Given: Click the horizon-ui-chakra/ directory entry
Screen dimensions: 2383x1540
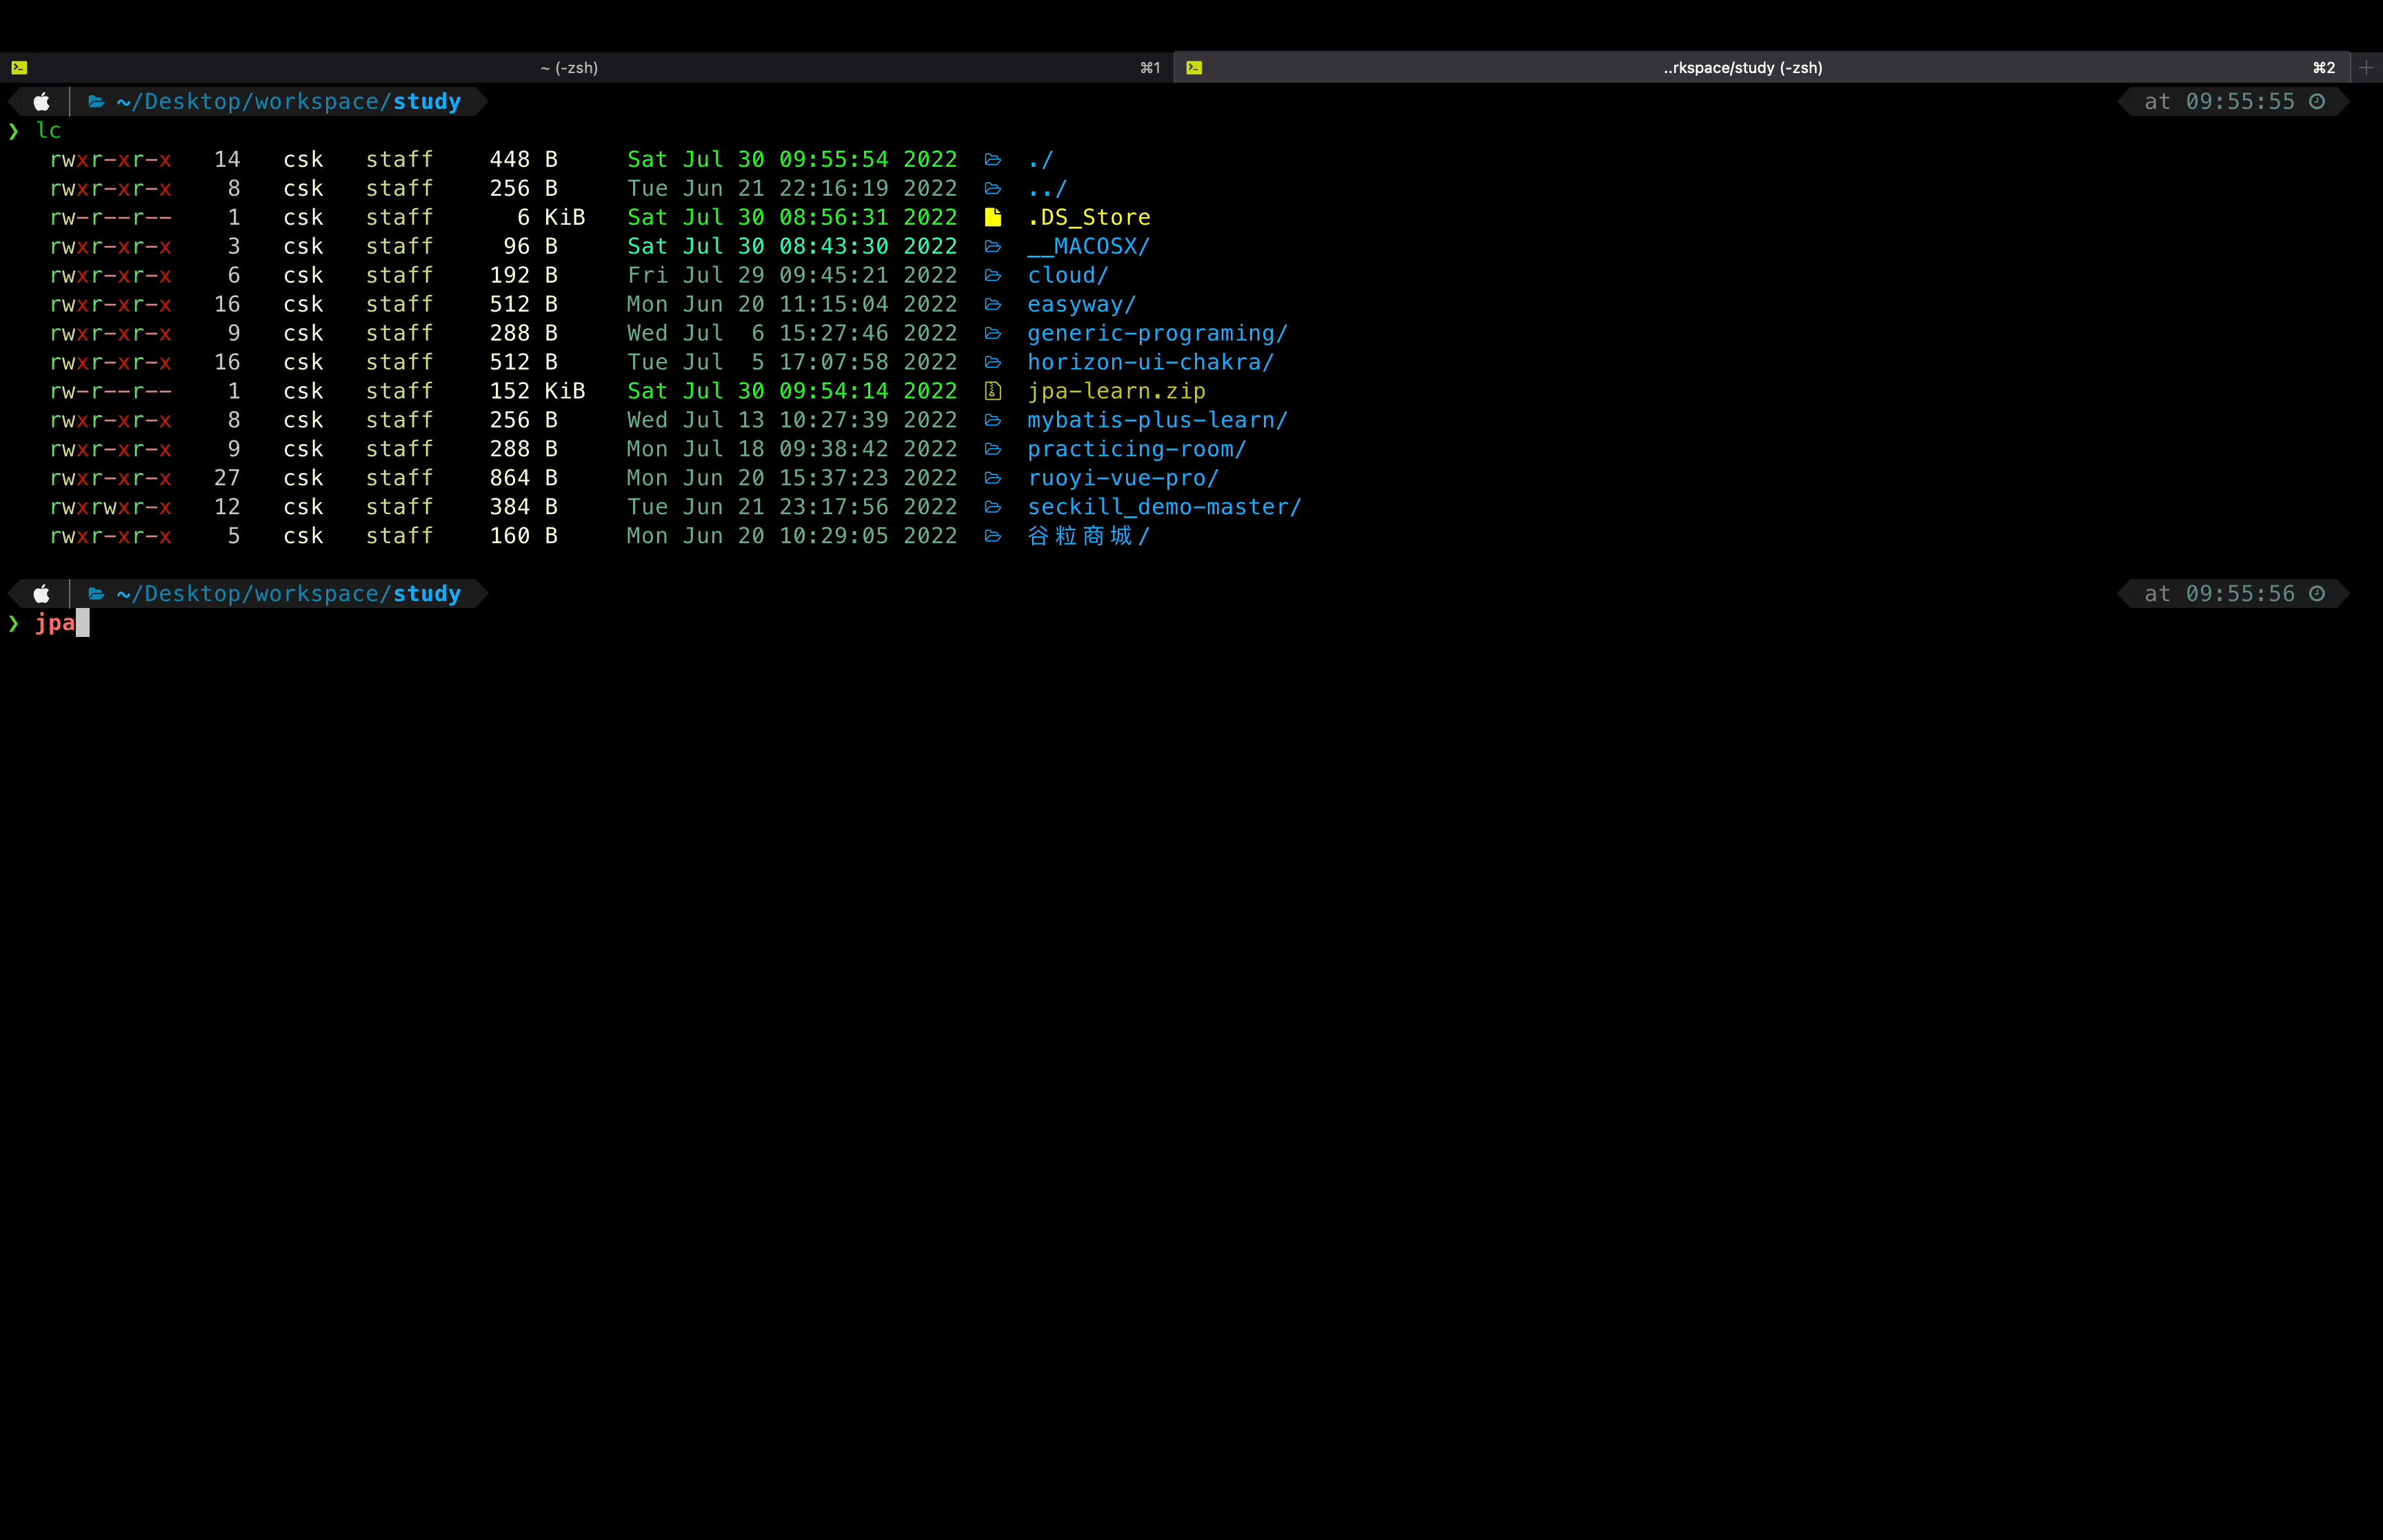Looking at the screenshot, I should (x=1150, y=362).
